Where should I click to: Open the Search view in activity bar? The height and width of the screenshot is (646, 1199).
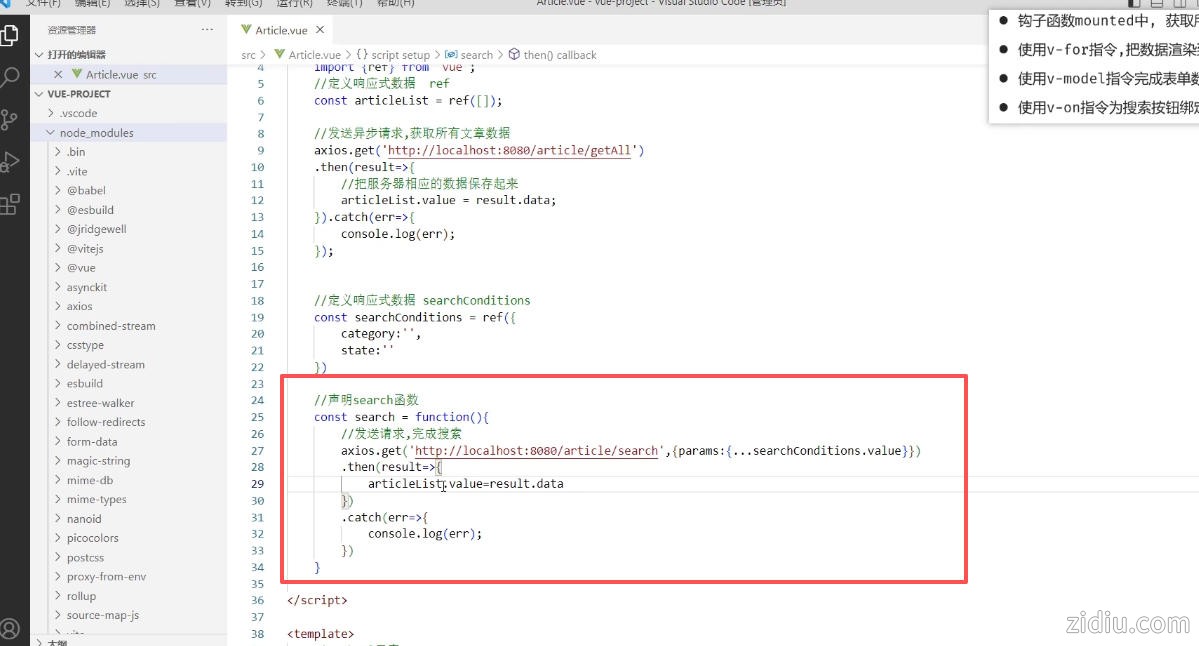(10, 77)
